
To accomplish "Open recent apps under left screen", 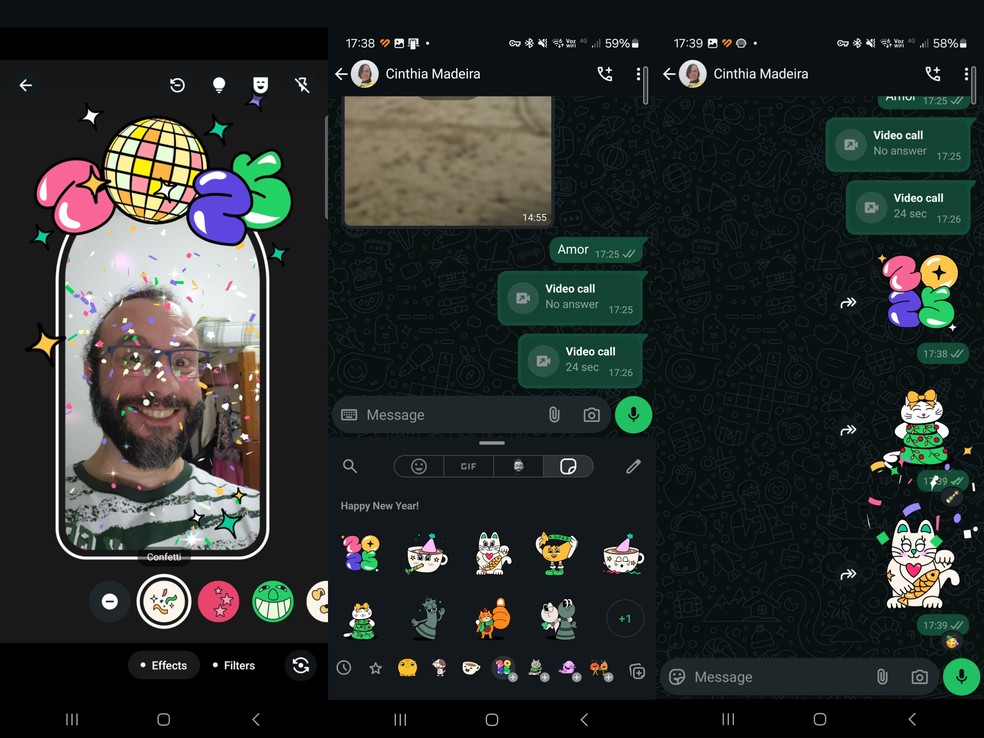I will [x=72, y=719].
